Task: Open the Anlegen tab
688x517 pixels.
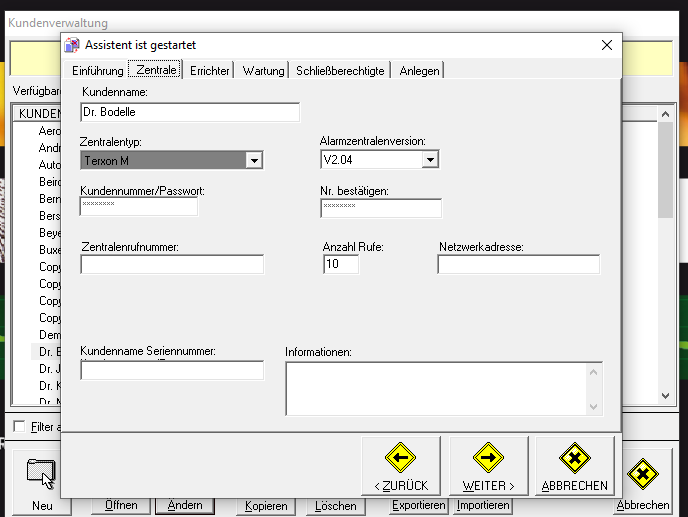Action: [x=419, y=70]
